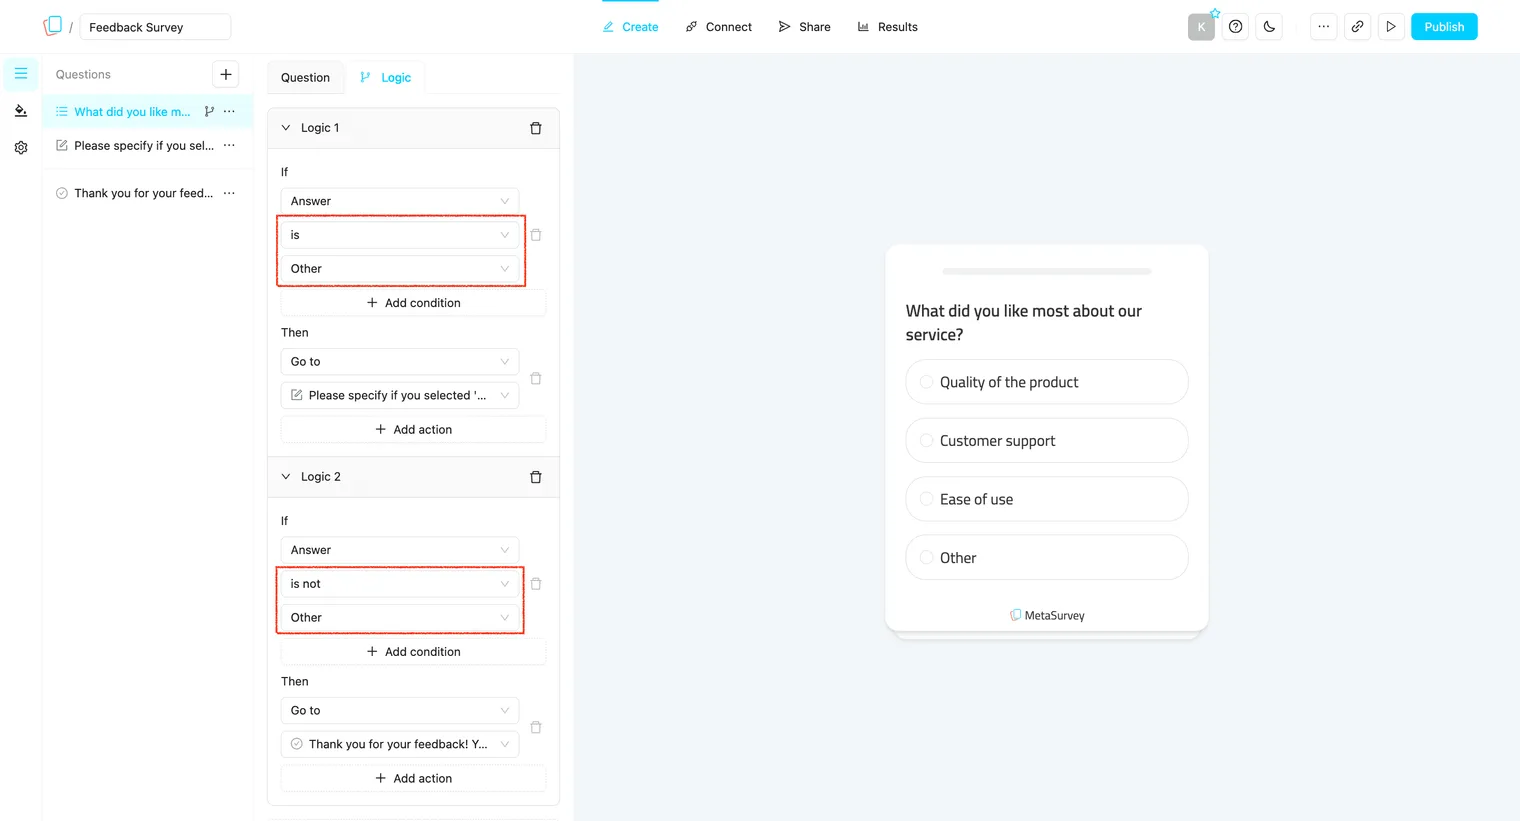Delete Logic 2 using its trash icon
The width and height of the screenshot is (1520, 821).
click(536, 477)
